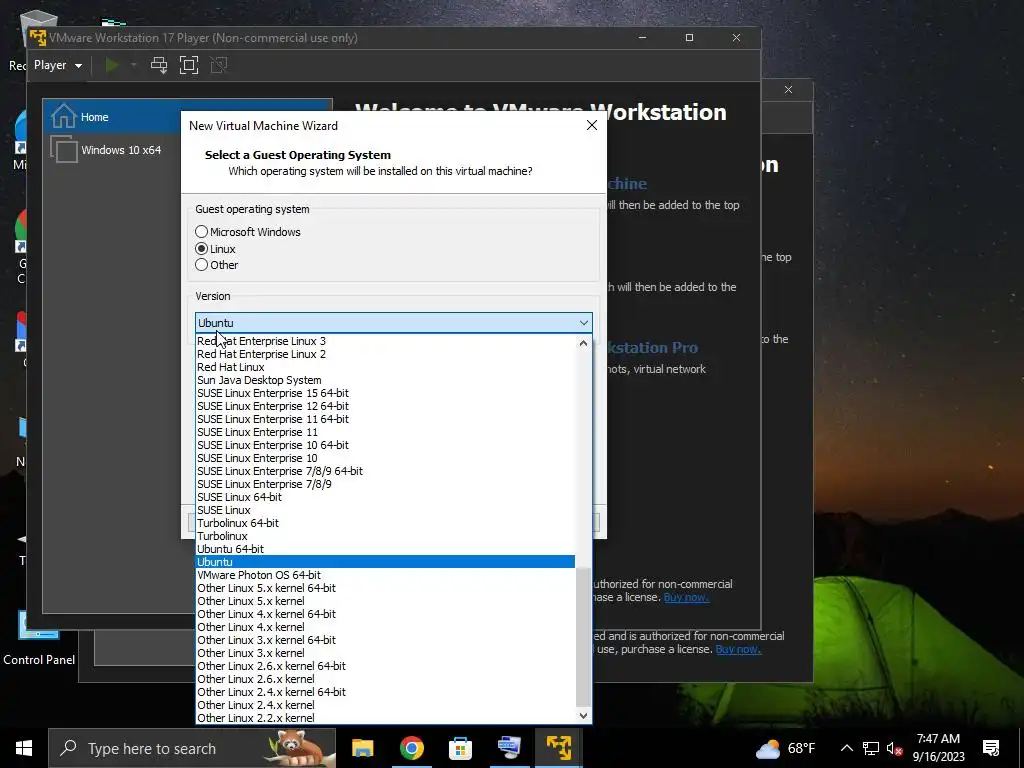Viewport: 1024px width, 768px height.
Task: Select Red Hat Enterprise Linux 2
Action: 385,354
